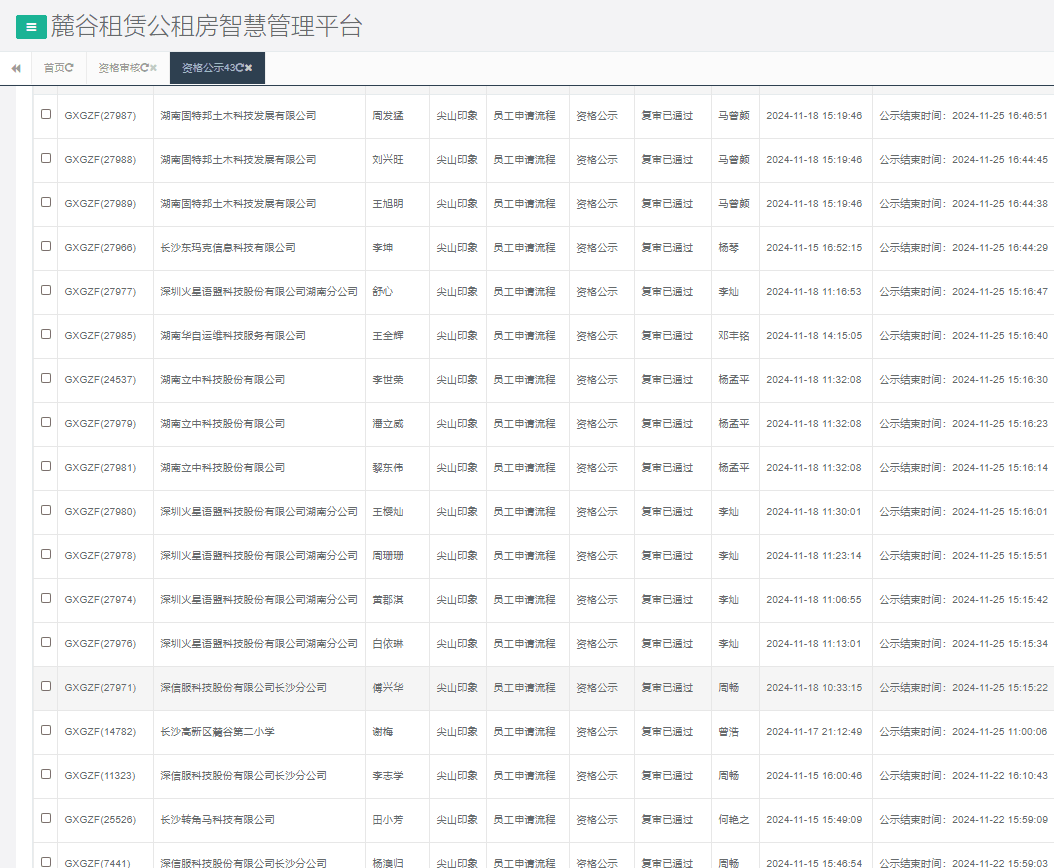Check the box for row GXGZF(27987)
This screenshot has width=1054, height=868.
click(46, 114)
